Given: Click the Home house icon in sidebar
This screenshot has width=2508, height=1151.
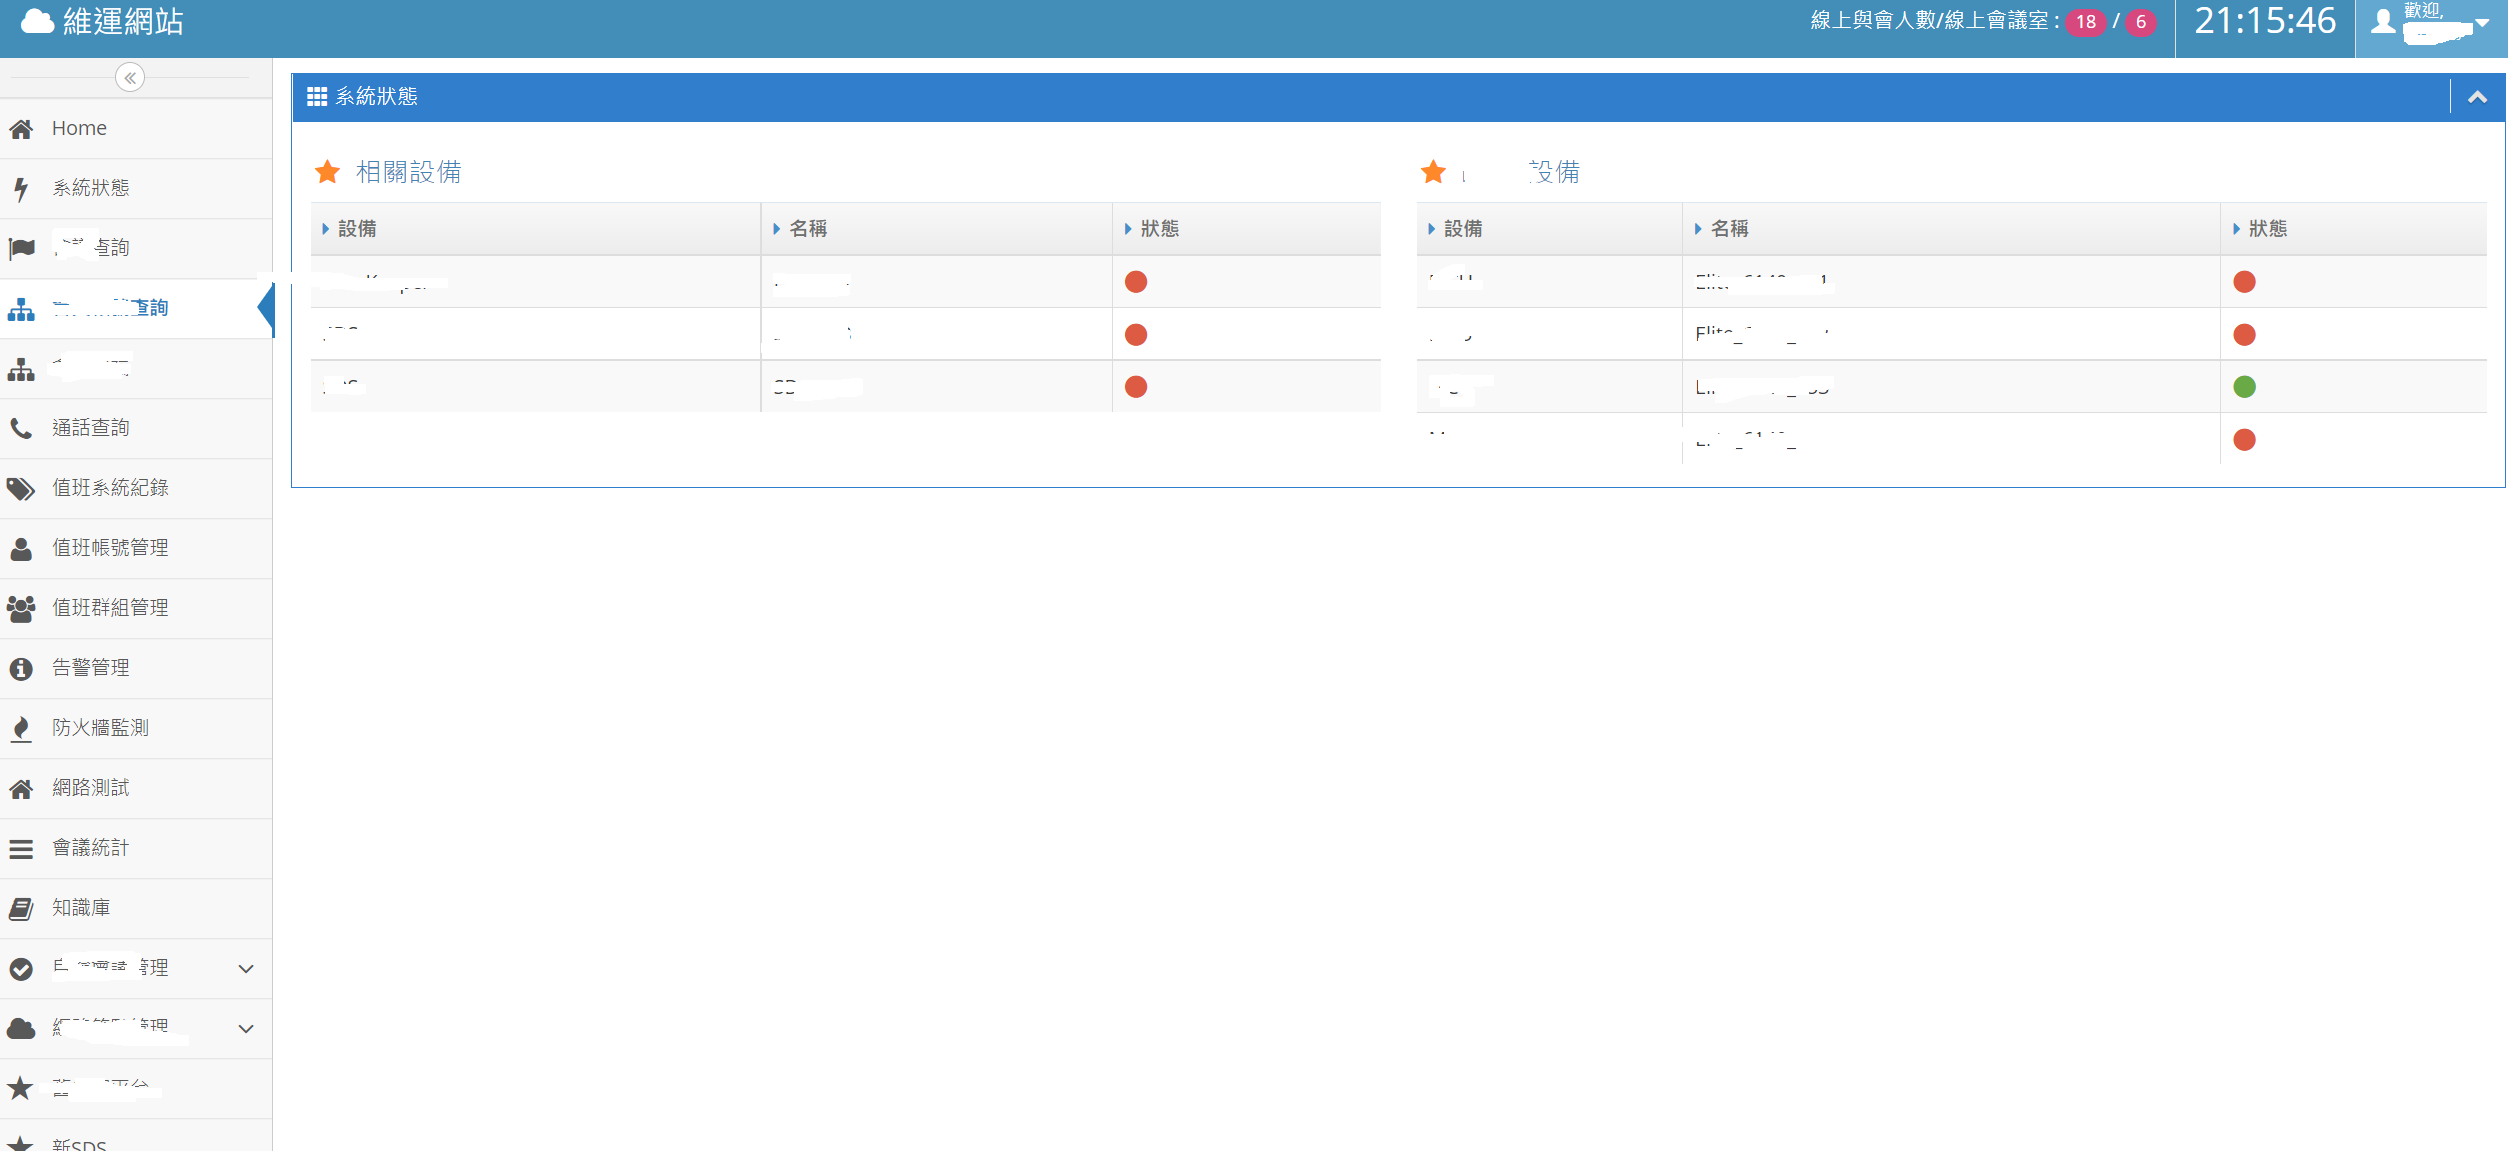Looking at the screenshot, I should click(x=21, y=129).
